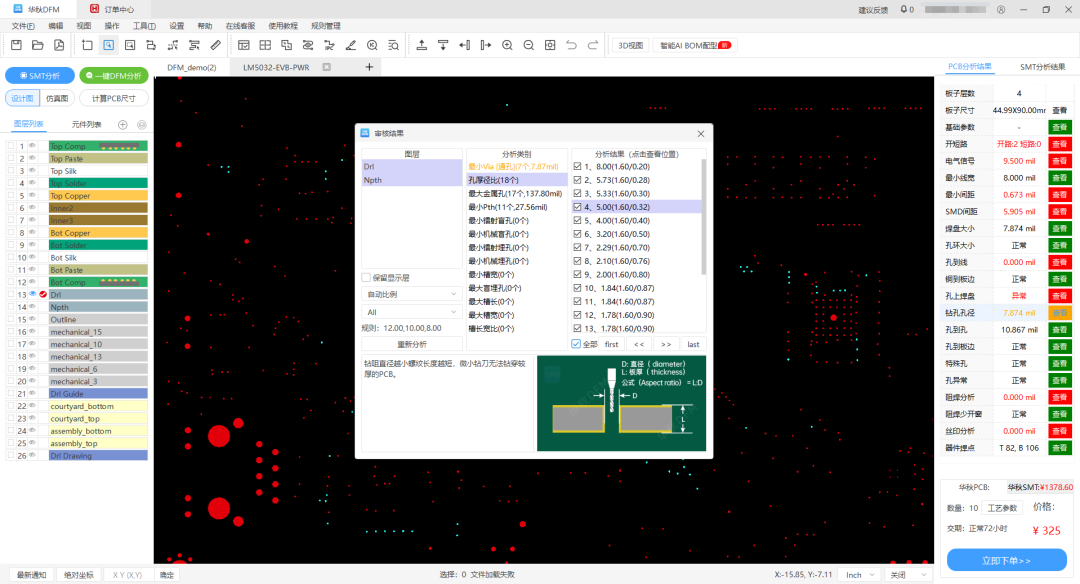
Task: Open the Inch units dropdown
Action: pos(859,574)
